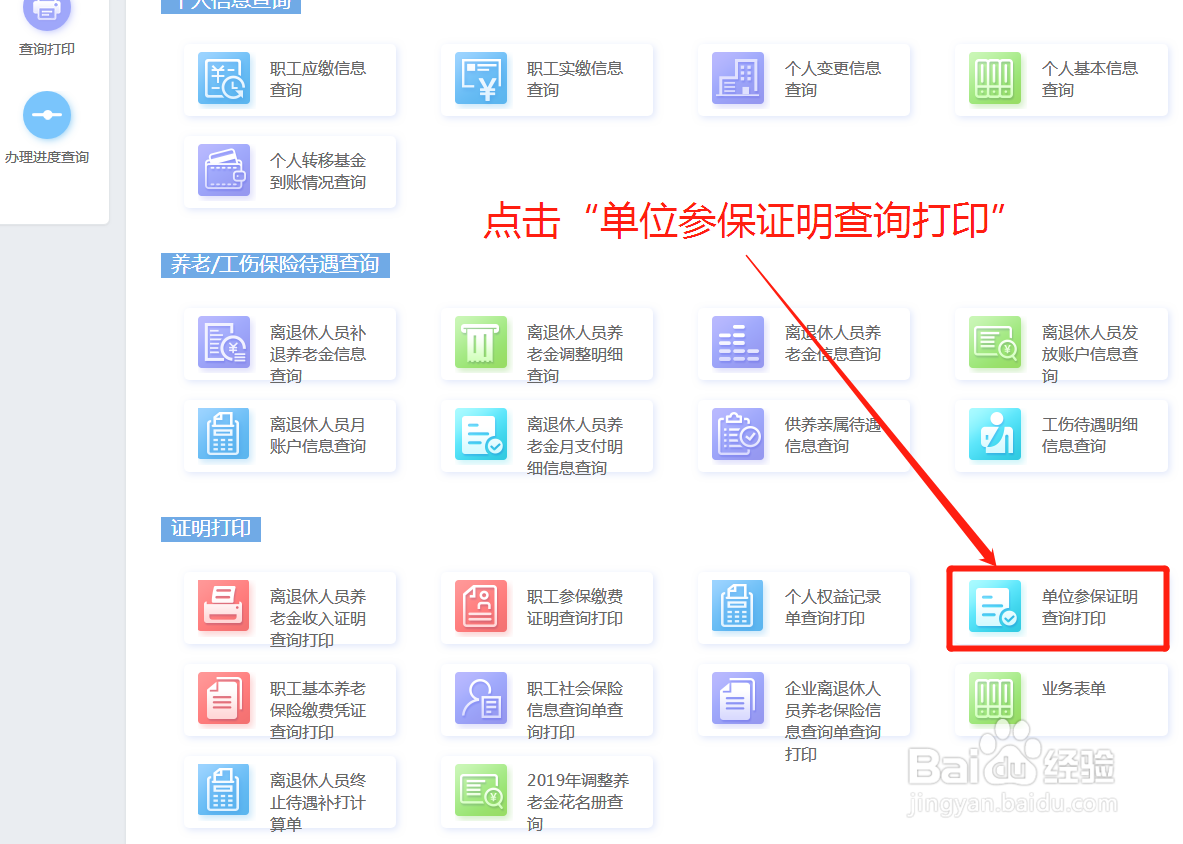Open 业务表单 text

1074,688
